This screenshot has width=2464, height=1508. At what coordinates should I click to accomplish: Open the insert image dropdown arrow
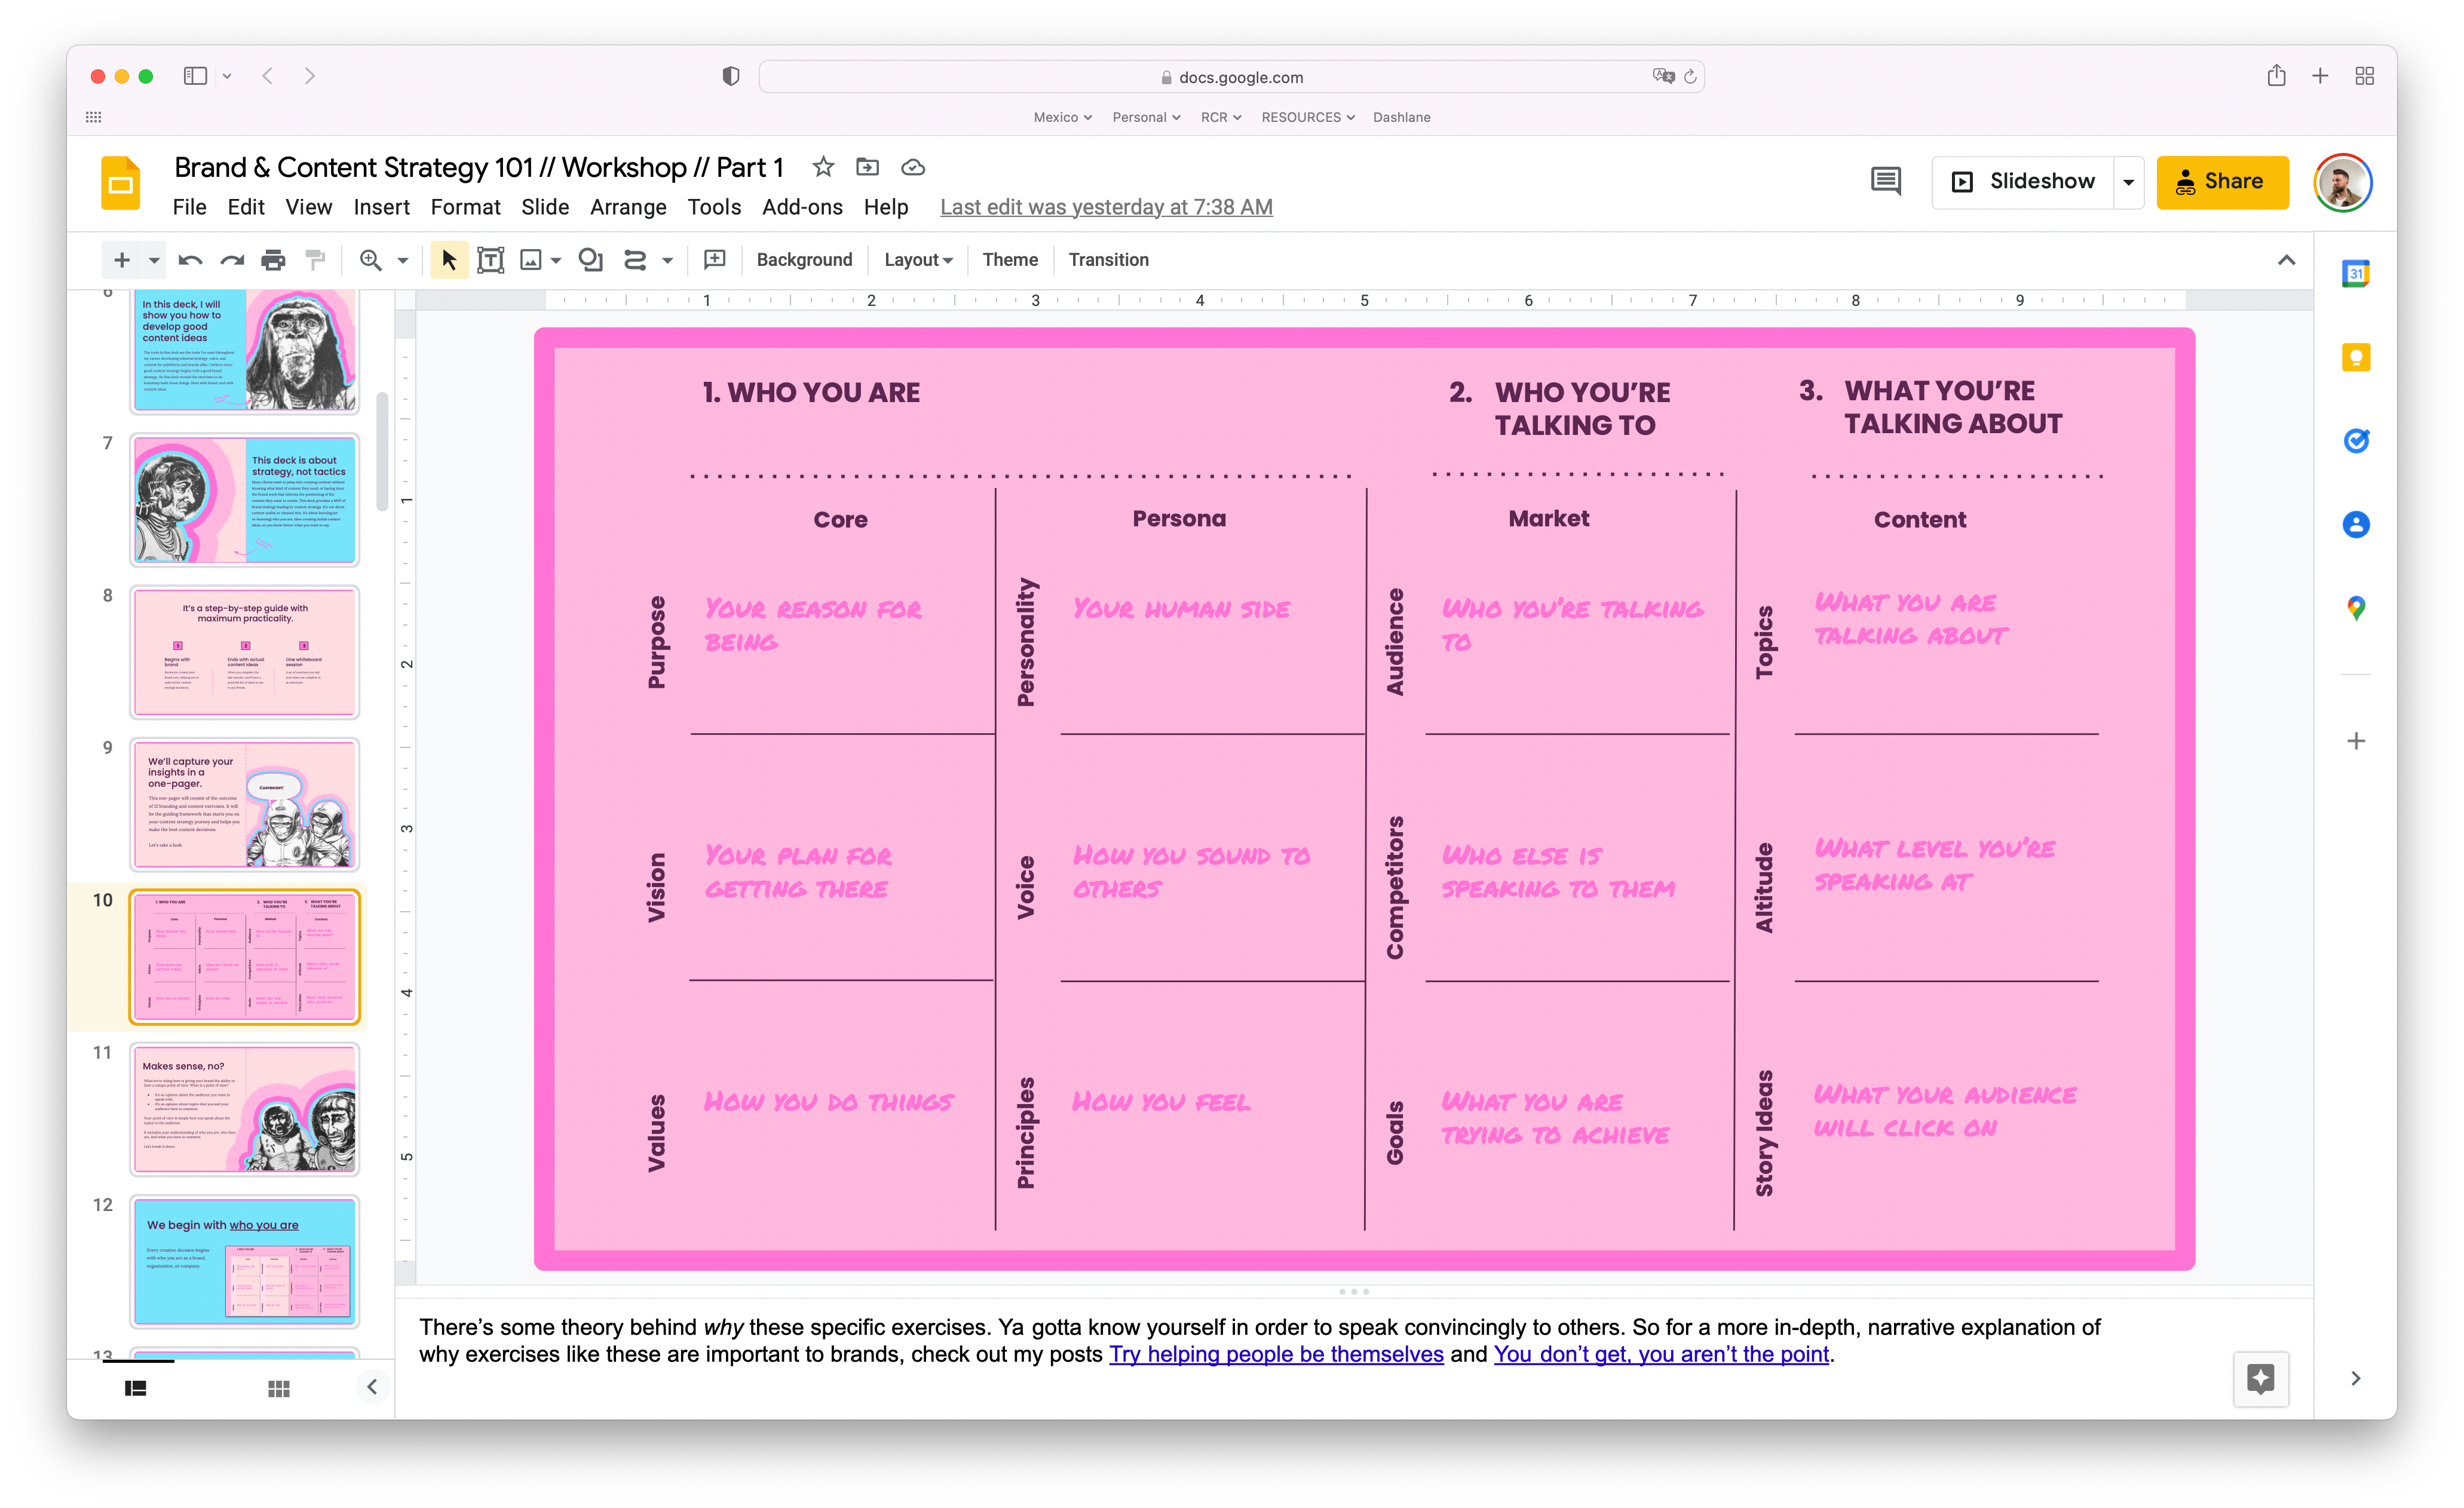coord(556,260)
